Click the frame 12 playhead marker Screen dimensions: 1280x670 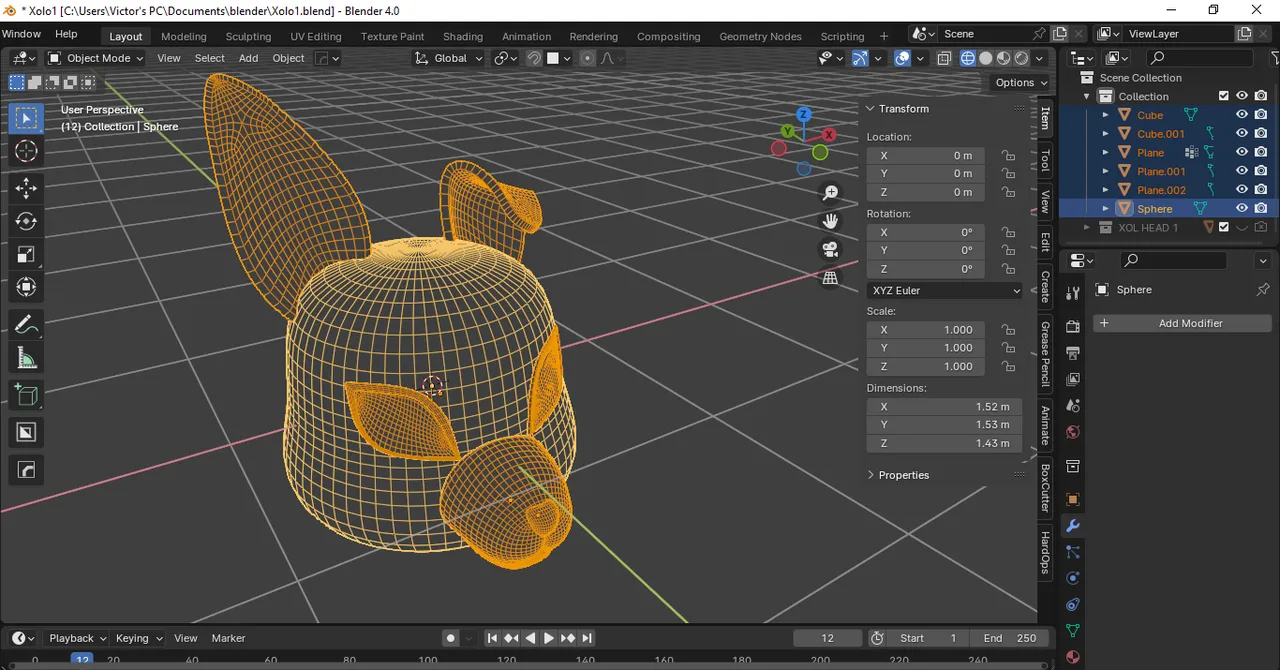pos(82,660)
